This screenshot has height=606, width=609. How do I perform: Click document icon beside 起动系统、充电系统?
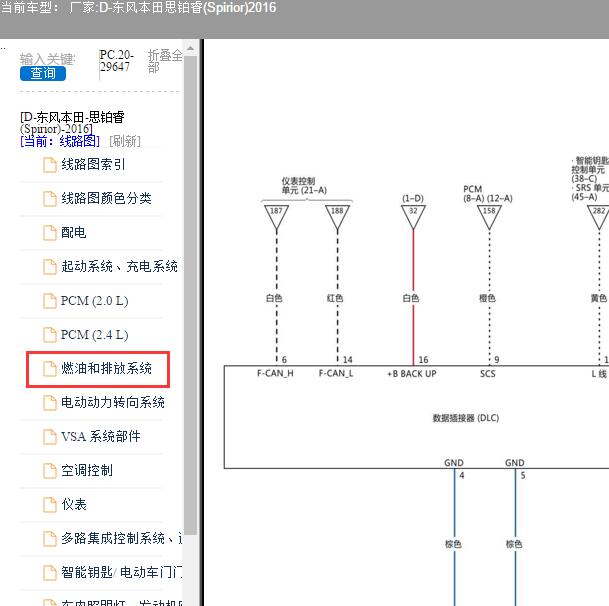click(50, 266)
